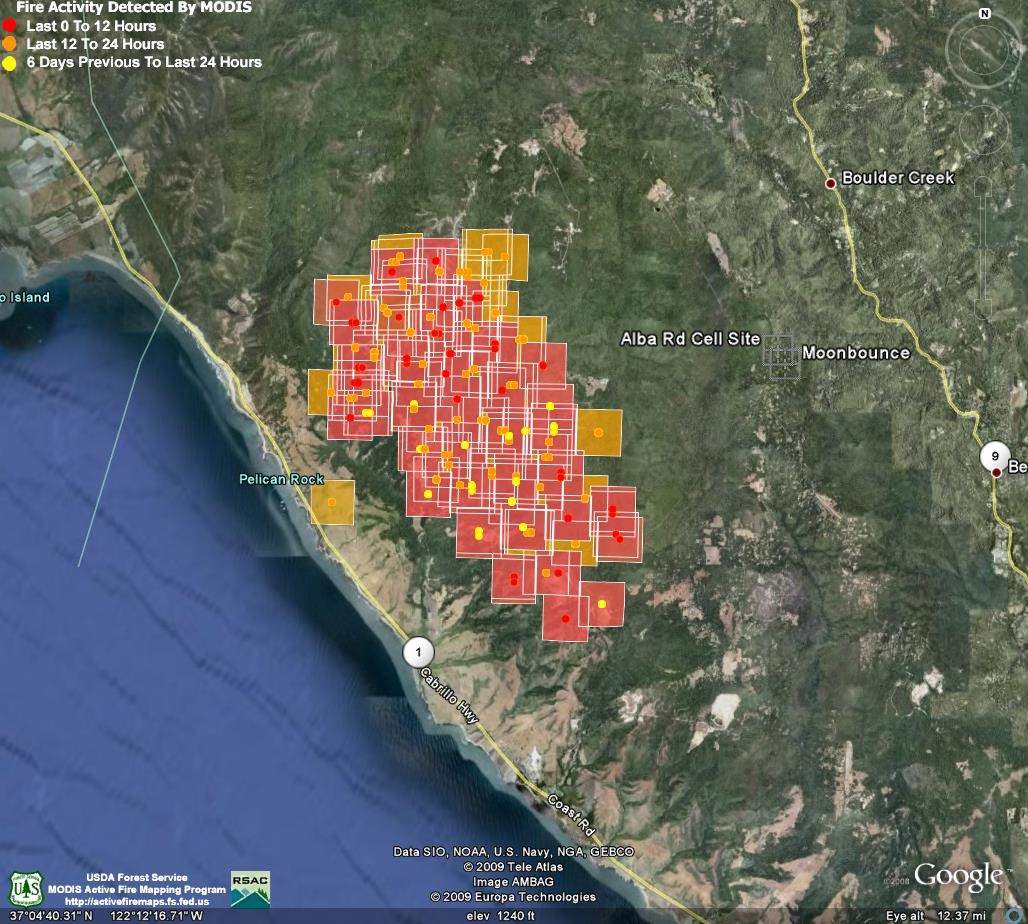Click red Last 0 To 12 Hours legend dot
This screenshot has width=1028, height=924.
10,26
